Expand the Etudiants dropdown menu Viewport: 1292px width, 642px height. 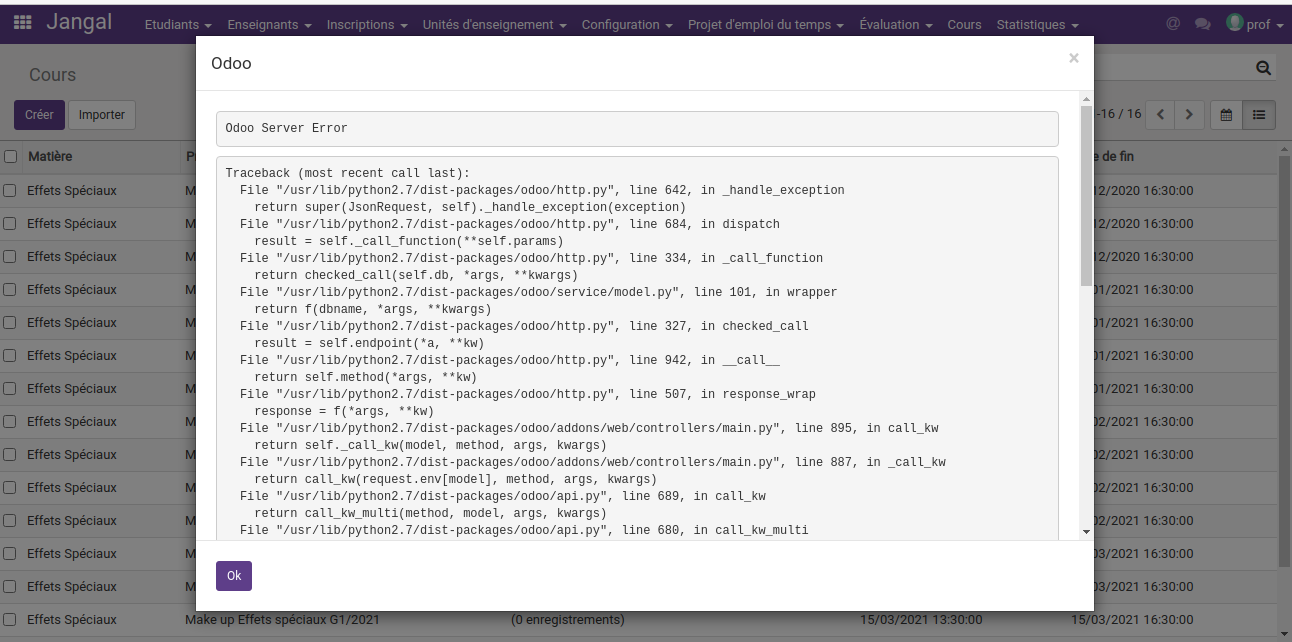178,24
